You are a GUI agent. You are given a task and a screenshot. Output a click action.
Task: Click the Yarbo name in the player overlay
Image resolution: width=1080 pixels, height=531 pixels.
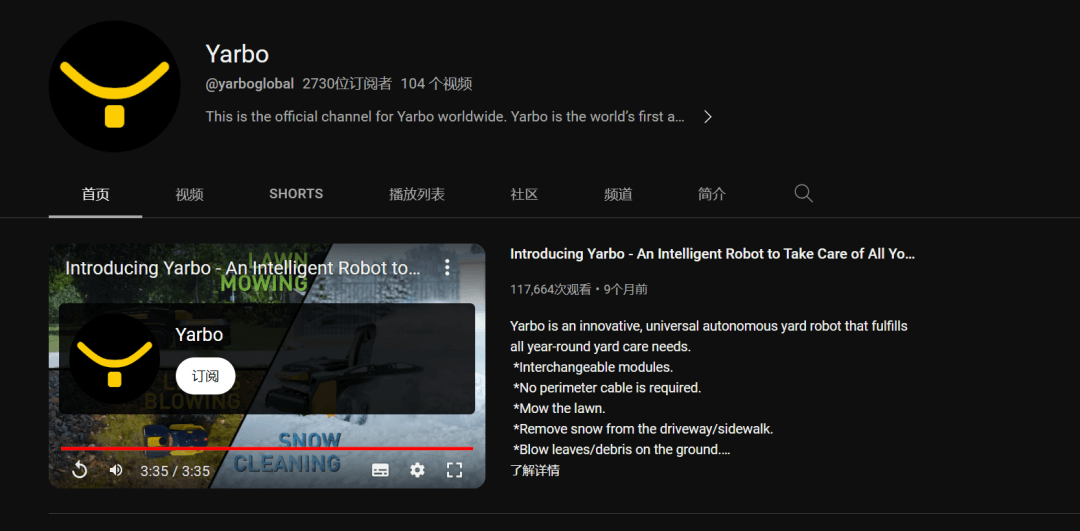(x=199, y=335)
